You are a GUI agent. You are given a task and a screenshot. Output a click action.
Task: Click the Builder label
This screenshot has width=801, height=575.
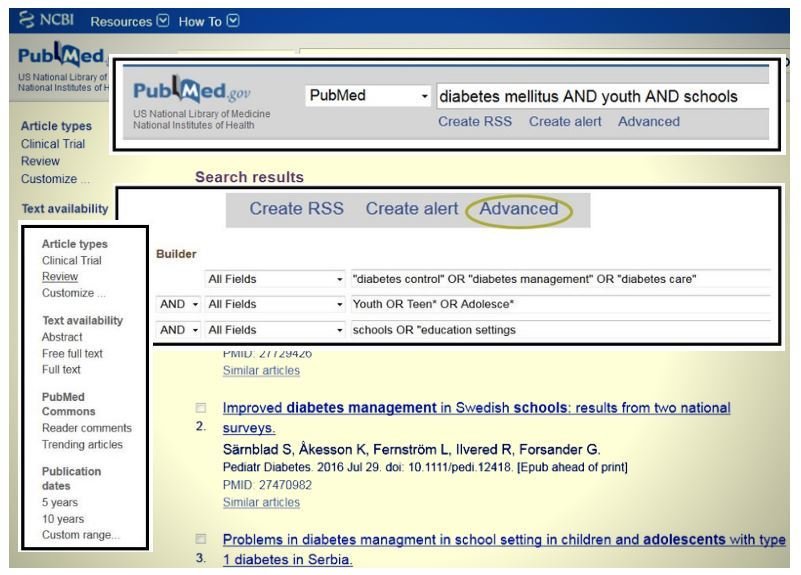[176, 254]
